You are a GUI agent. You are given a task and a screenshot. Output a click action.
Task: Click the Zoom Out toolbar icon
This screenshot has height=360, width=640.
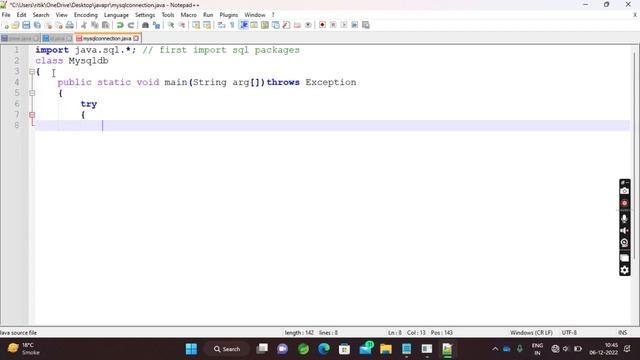pyautogui.click(x=182, y=25)
